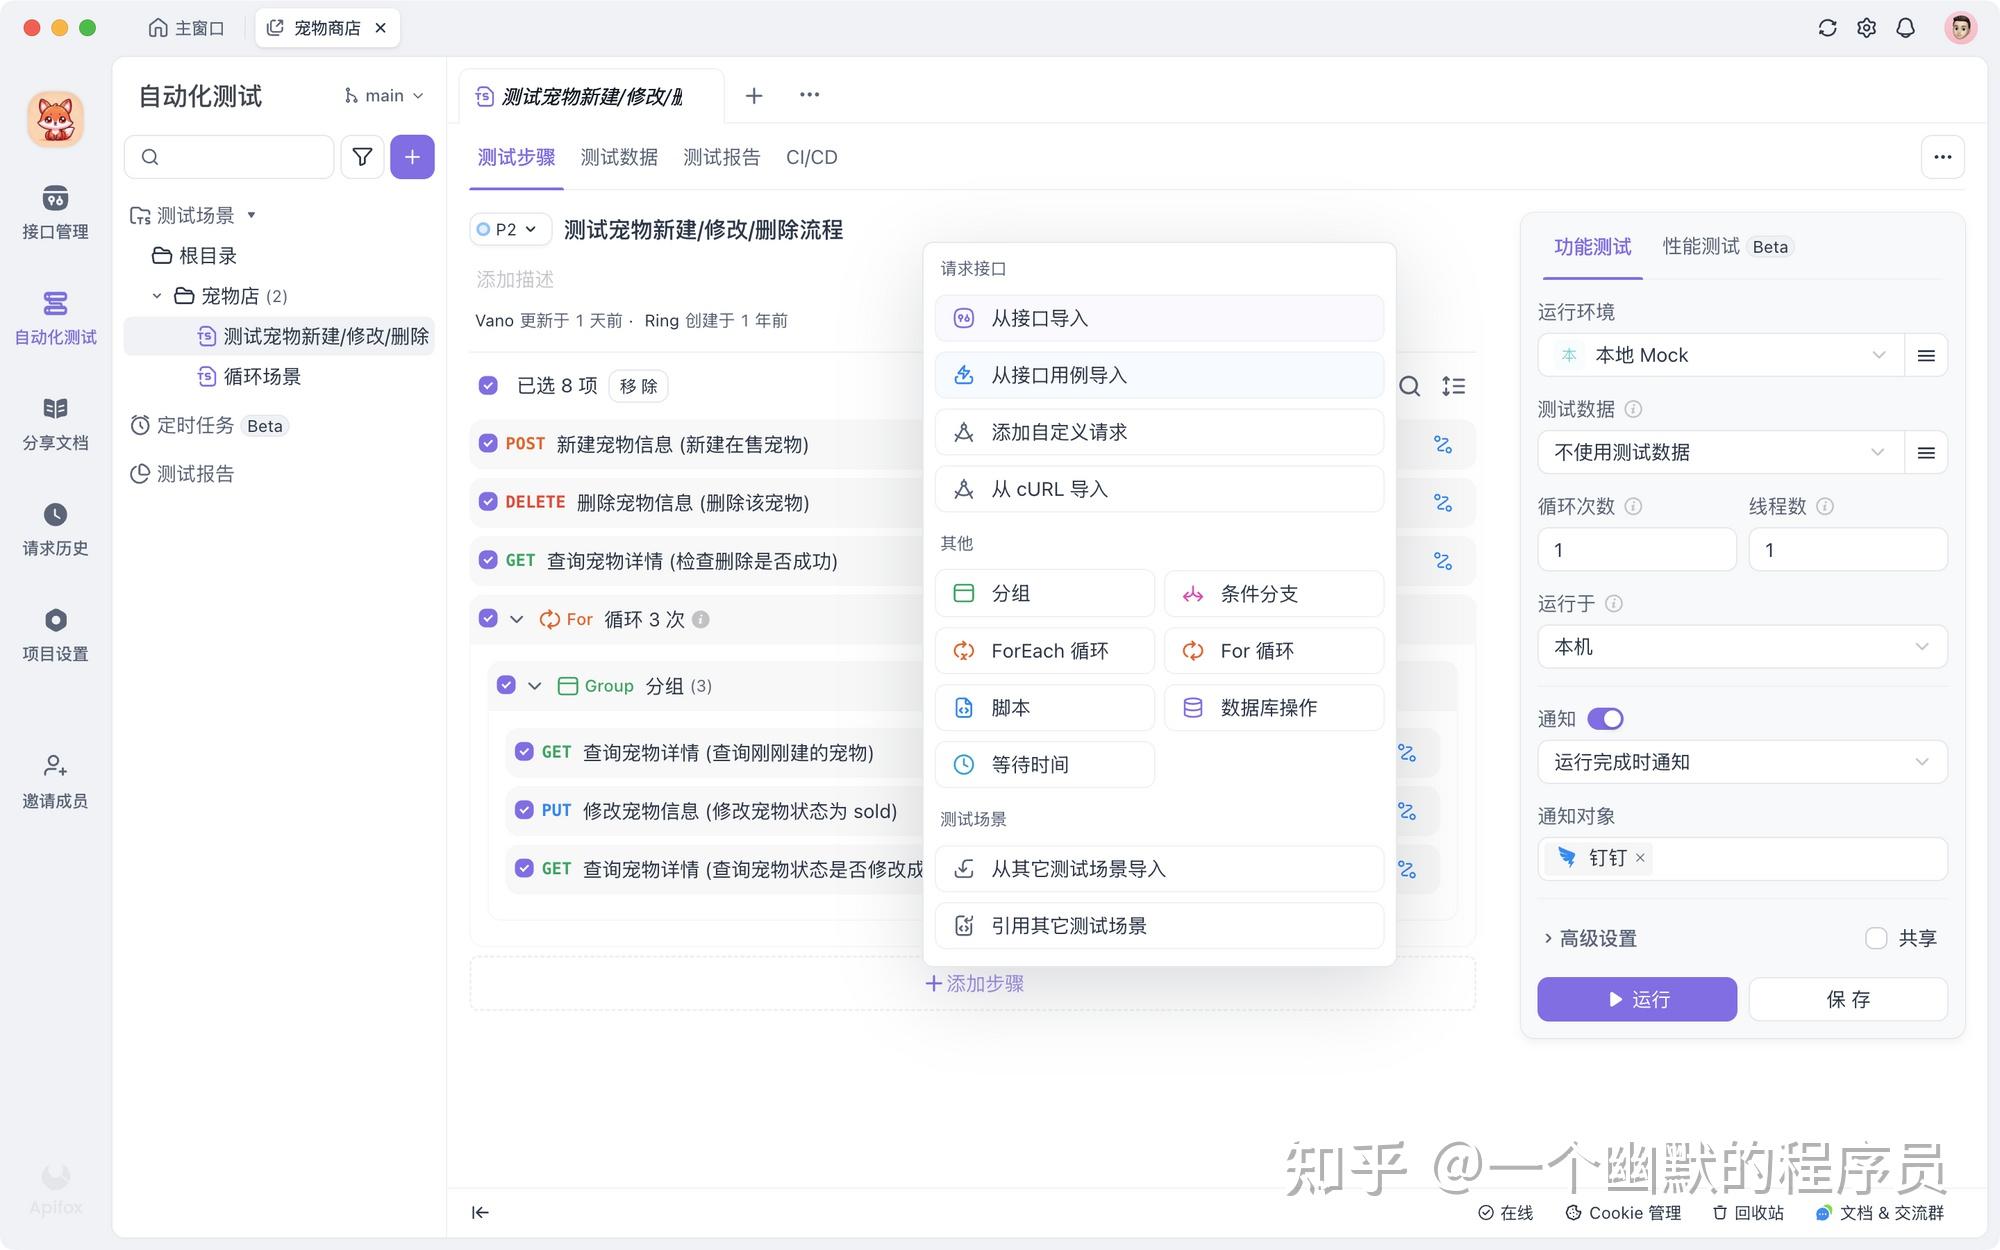This screenshot has height=1250, width=2000.
Task: Click the link icon on the POST 新建宠物信息 row
Action: 1443,444
